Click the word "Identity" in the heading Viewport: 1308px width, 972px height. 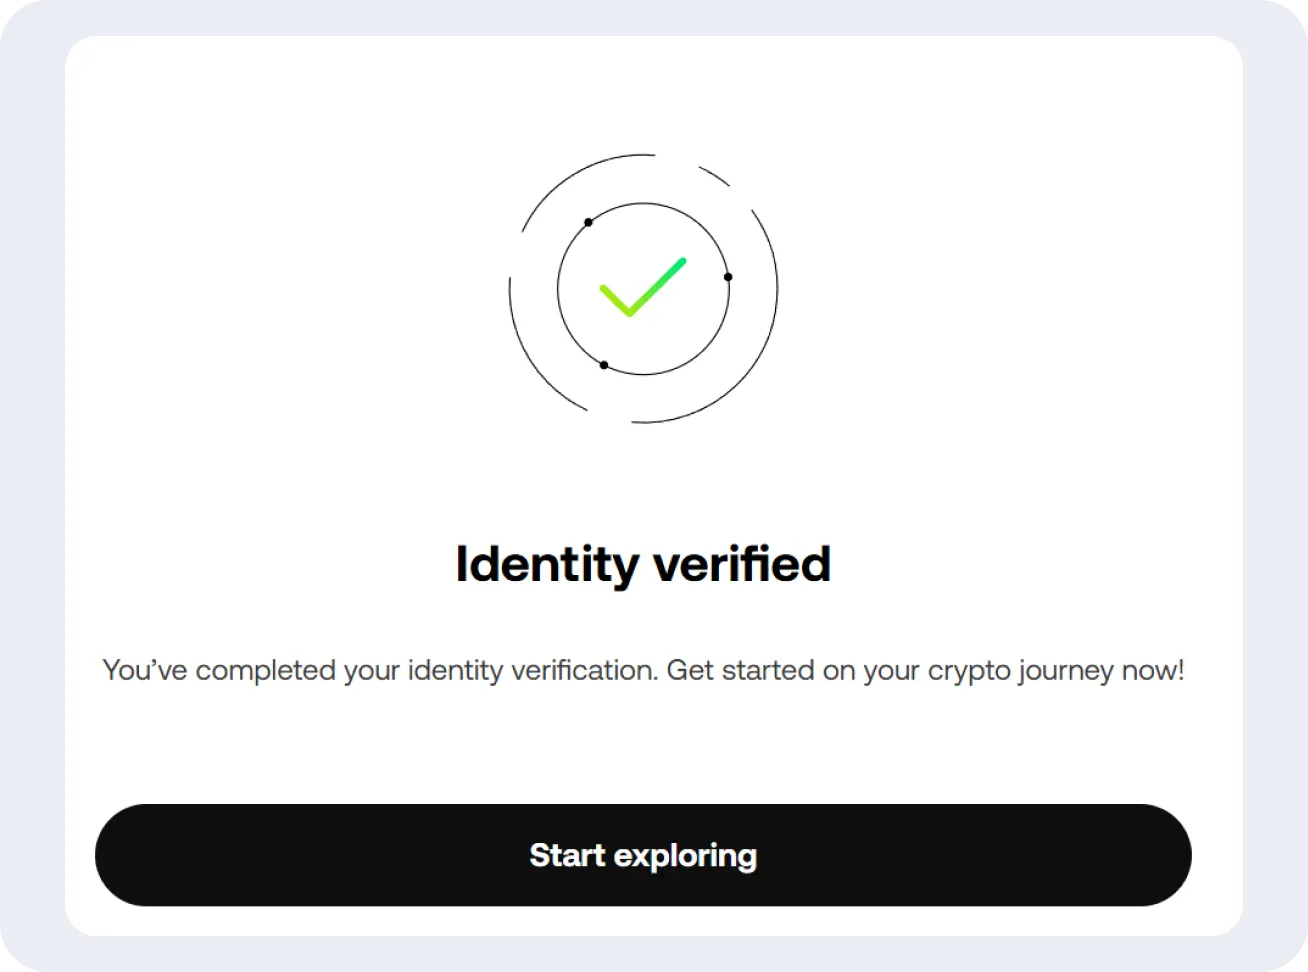pyautogui.click(x=546, y=564)
